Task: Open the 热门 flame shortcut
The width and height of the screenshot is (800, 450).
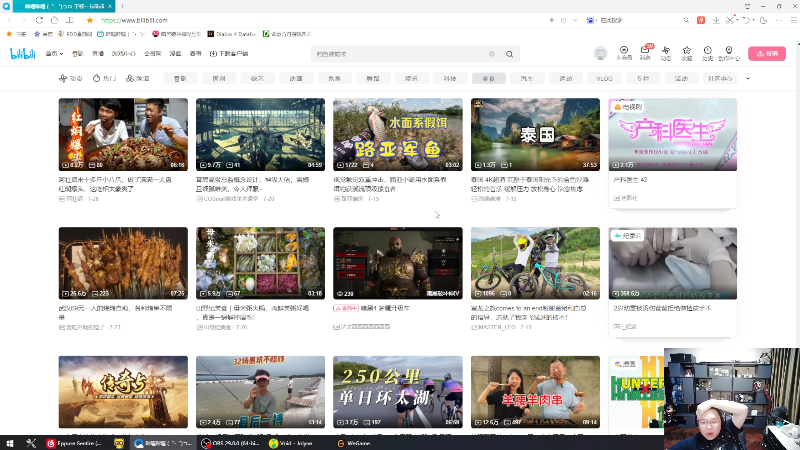Action: pyautogui.click(x=105, y=79)
